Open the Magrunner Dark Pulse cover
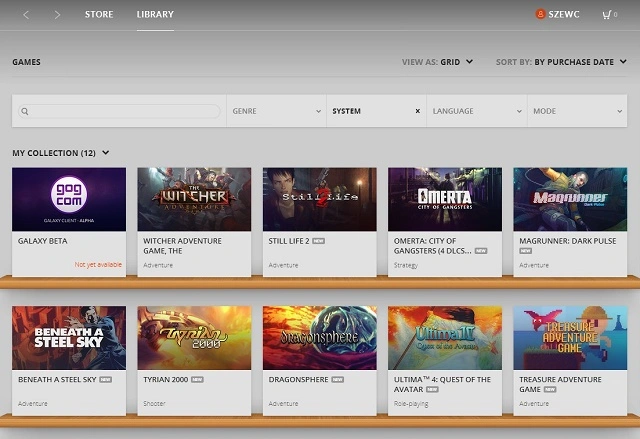The width and height of the screenshot is (640, 439). click(x=570, y=199)
